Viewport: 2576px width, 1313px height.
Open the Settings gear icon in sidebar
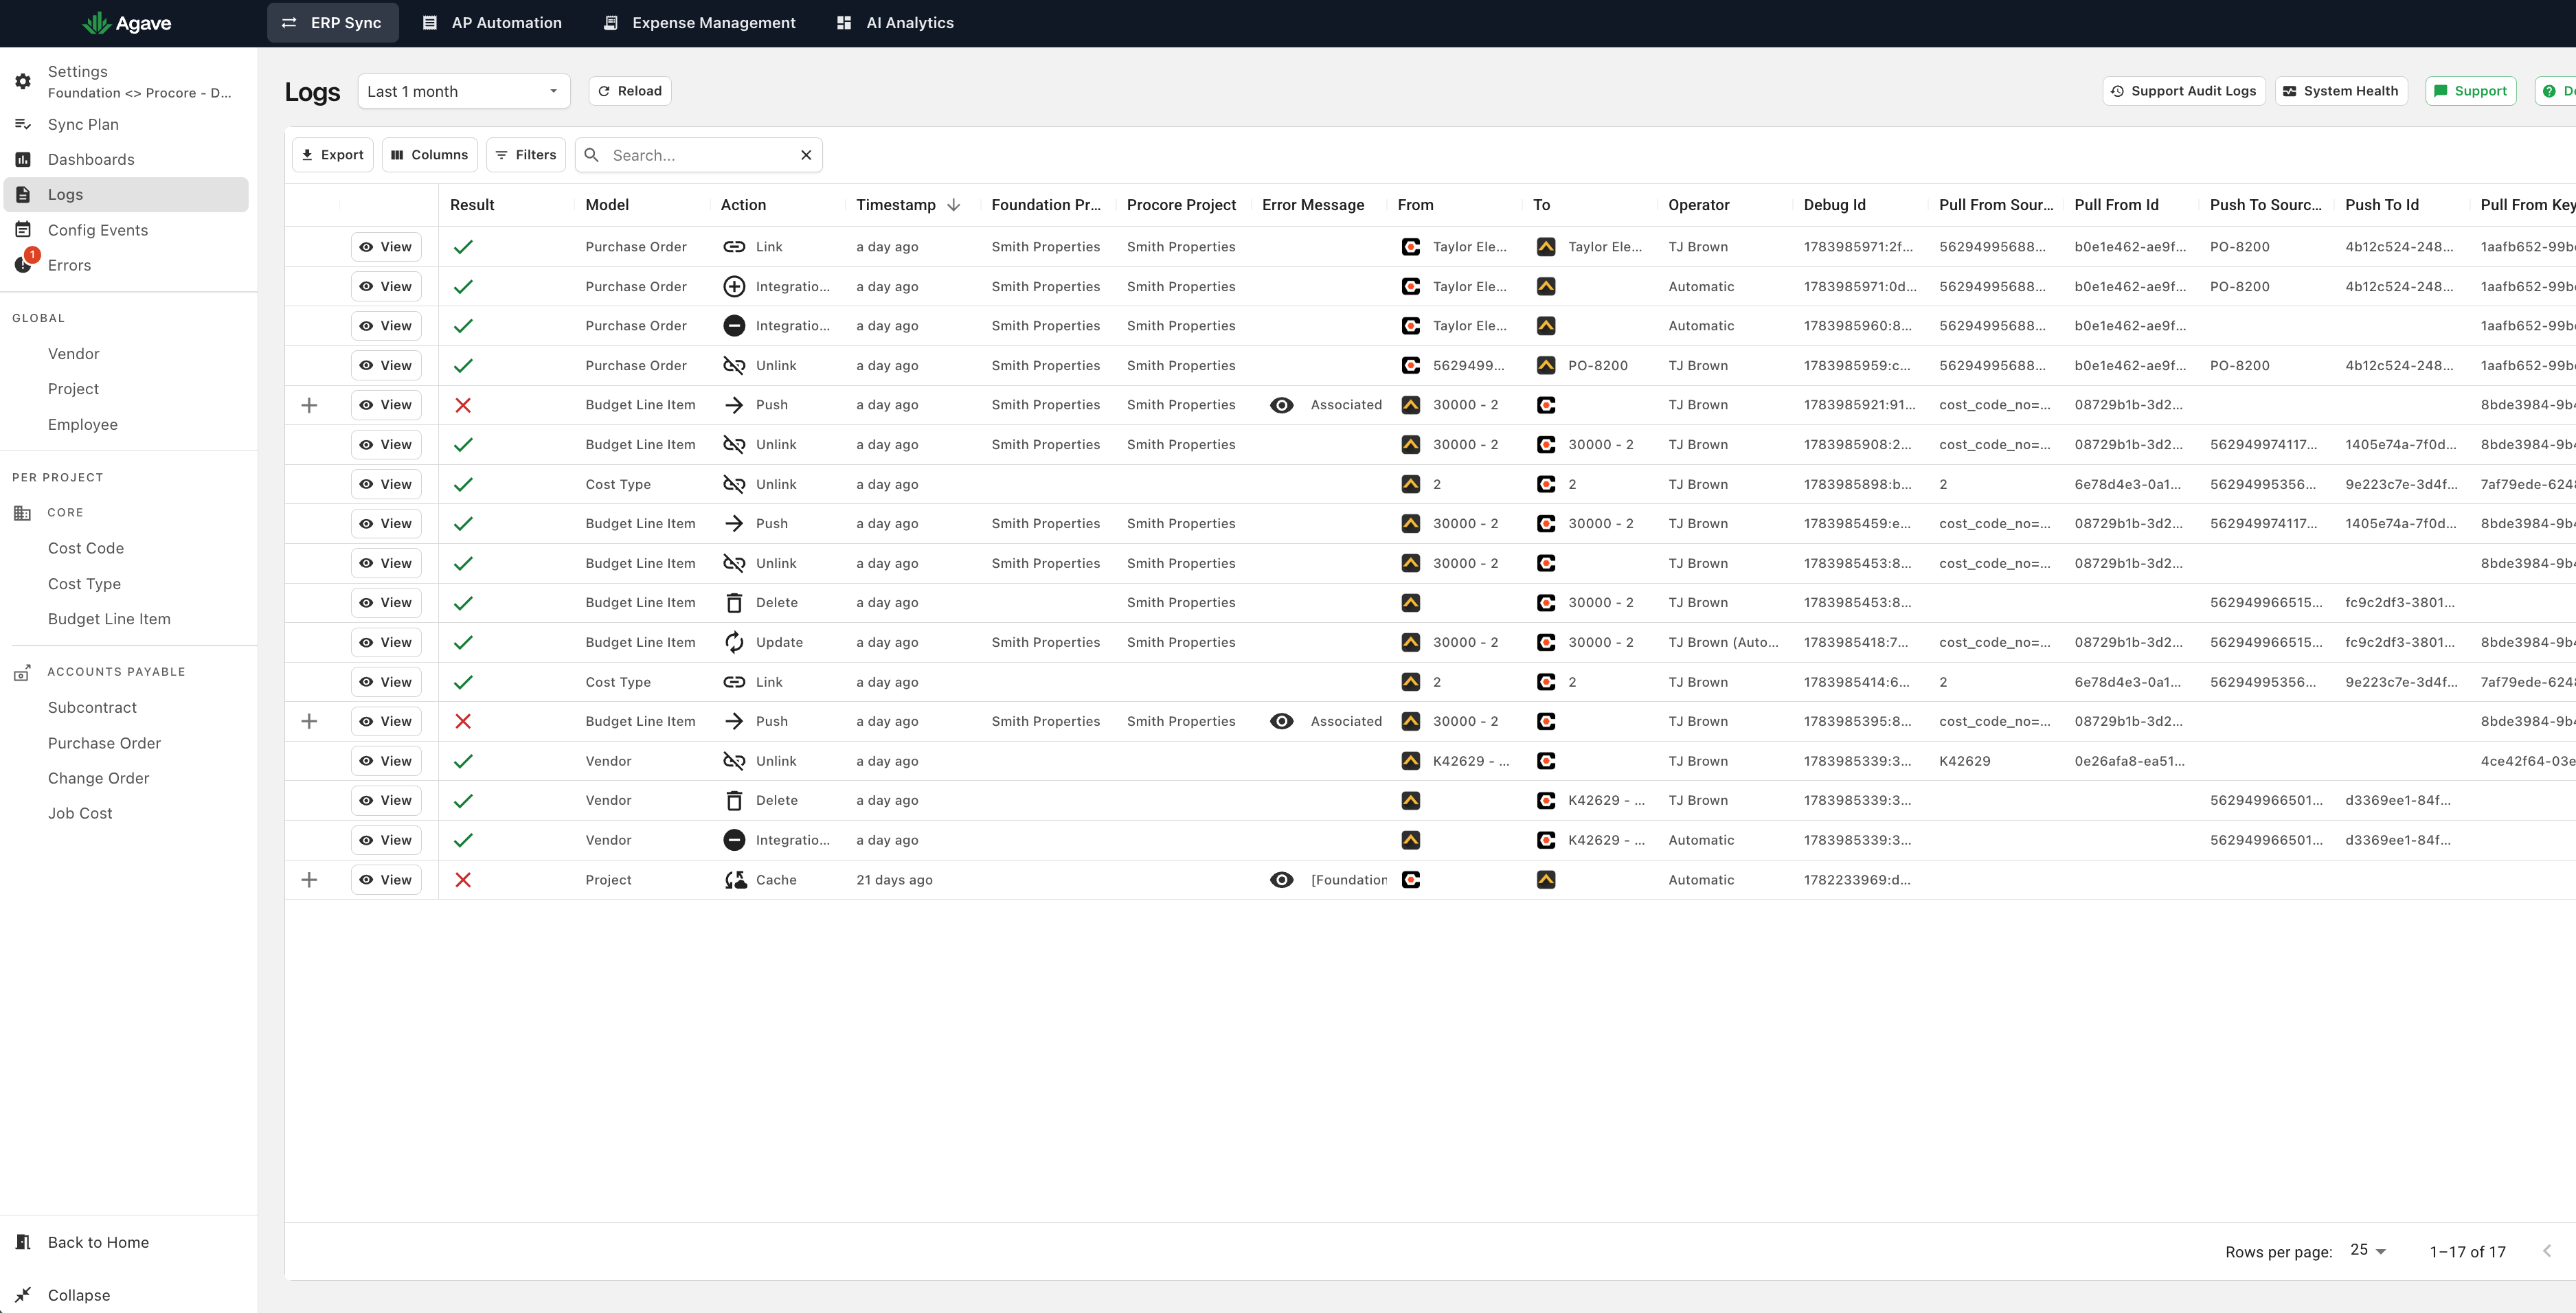[x=23, y=82]
